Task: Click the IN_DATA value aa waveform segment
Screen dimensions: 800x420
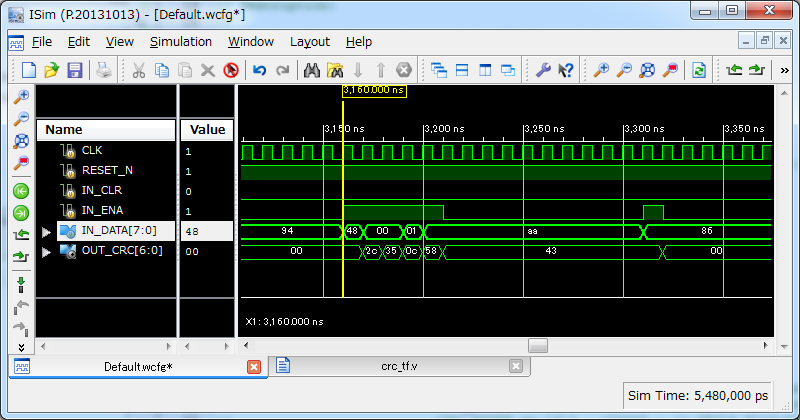Action: click(533, 231)
